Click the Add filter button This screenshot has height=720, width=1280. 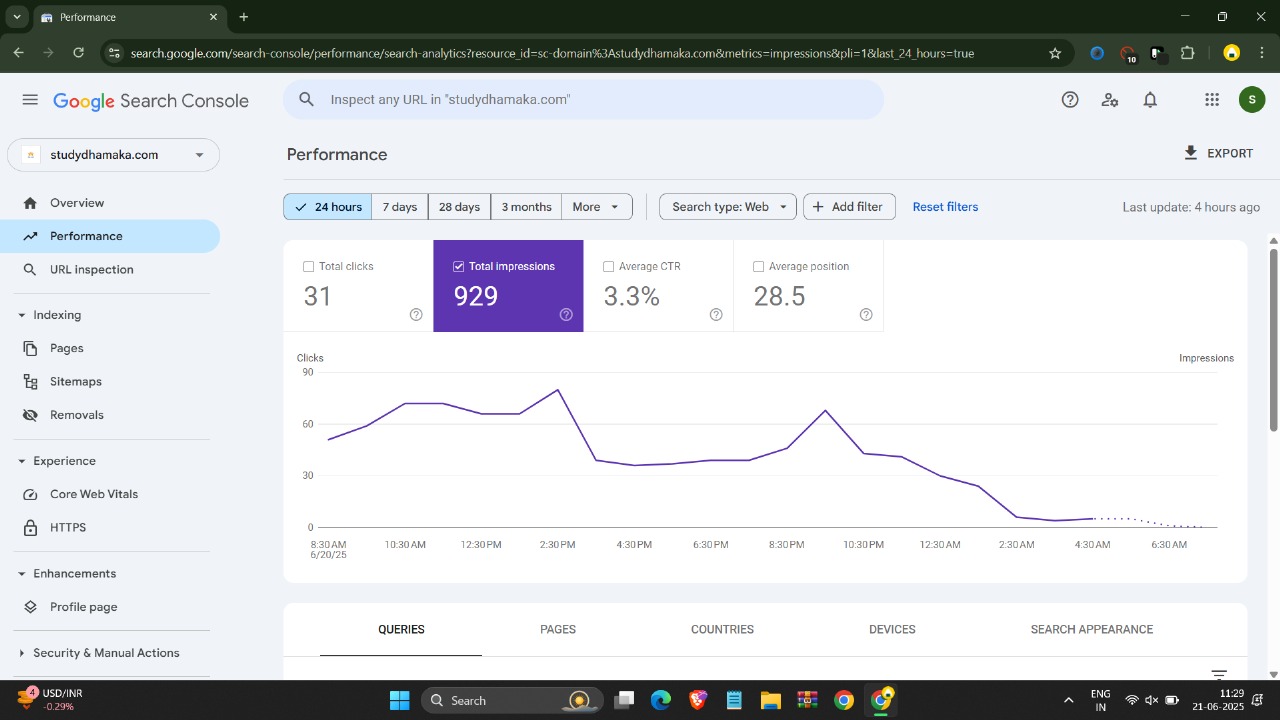coord(849,207)
